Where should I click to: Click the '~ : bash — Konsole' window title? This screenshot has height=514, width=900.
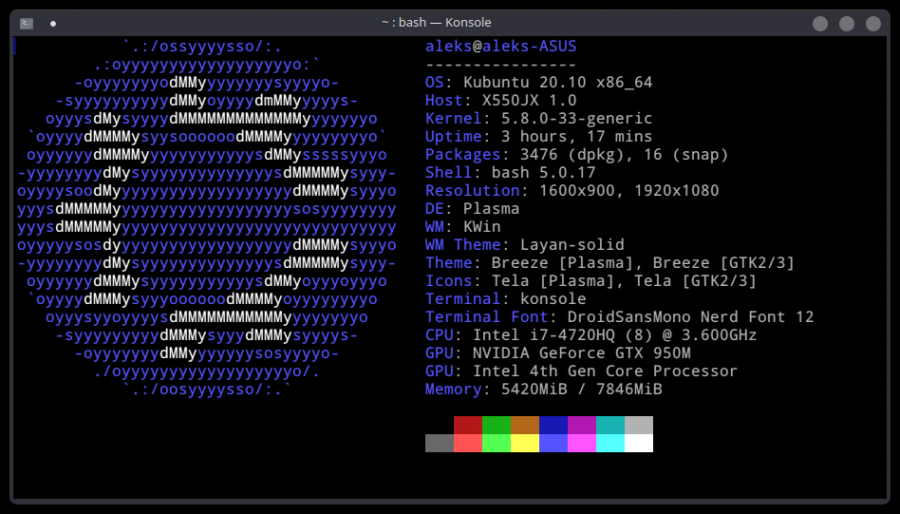[x=436, y=23]
